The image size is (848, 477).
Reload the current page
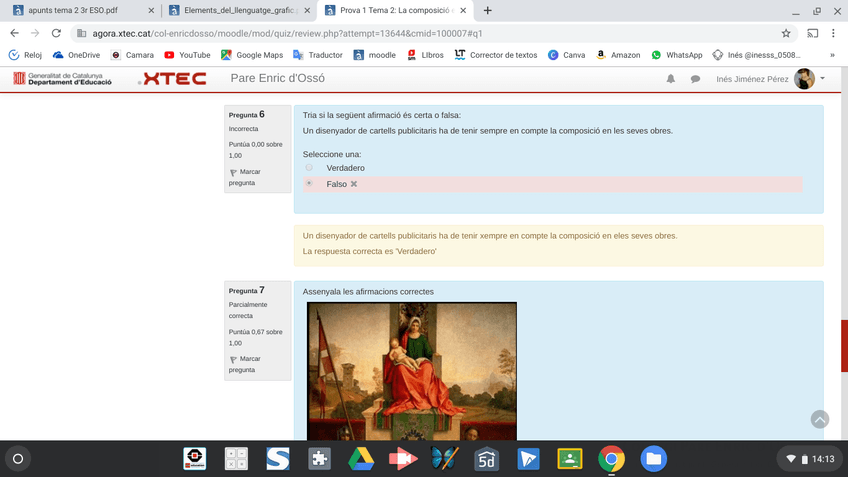(x=56, y=33)
